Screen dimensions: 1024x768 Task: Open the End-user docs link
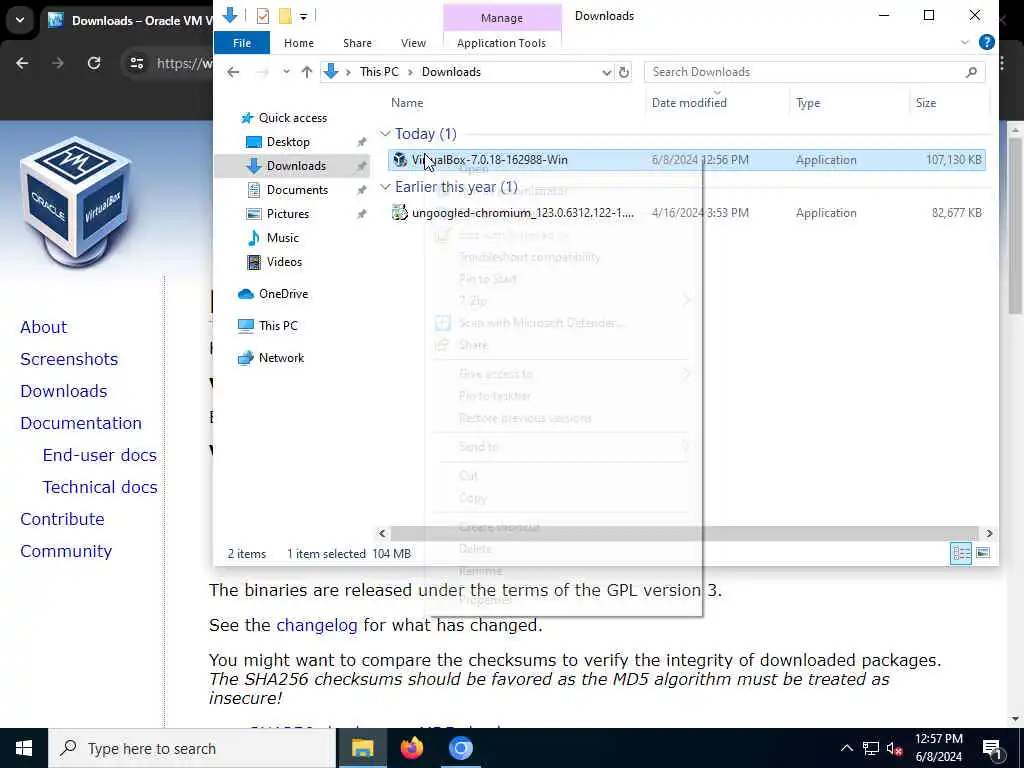click(100, 455)
